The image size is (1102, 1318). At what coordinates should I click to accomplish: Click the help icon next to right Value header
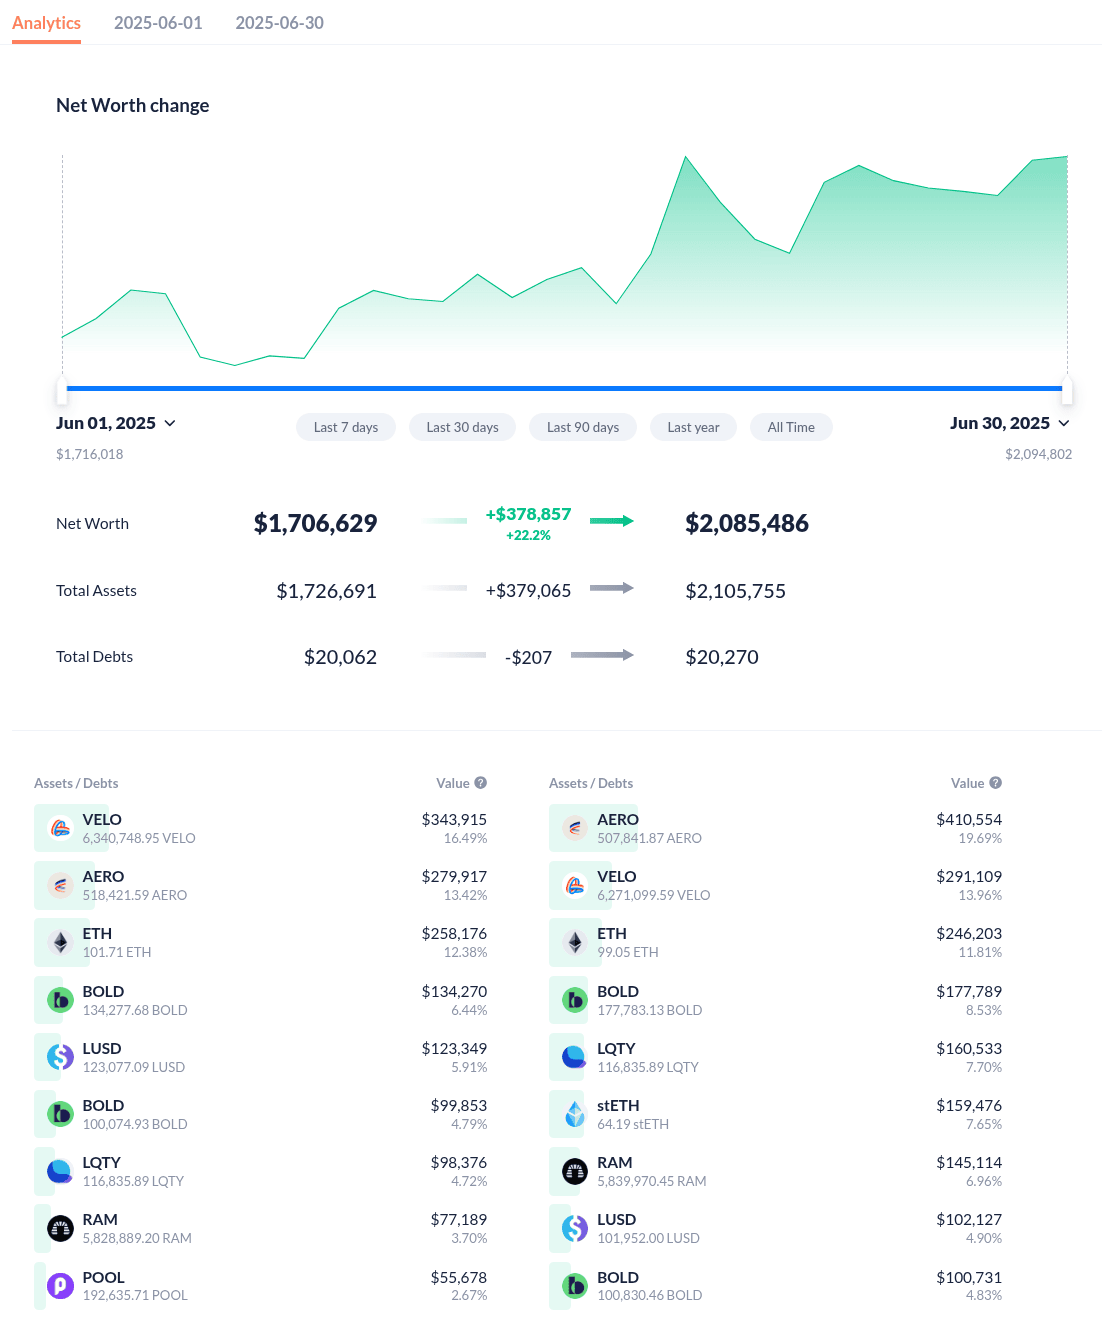point(996,783)
